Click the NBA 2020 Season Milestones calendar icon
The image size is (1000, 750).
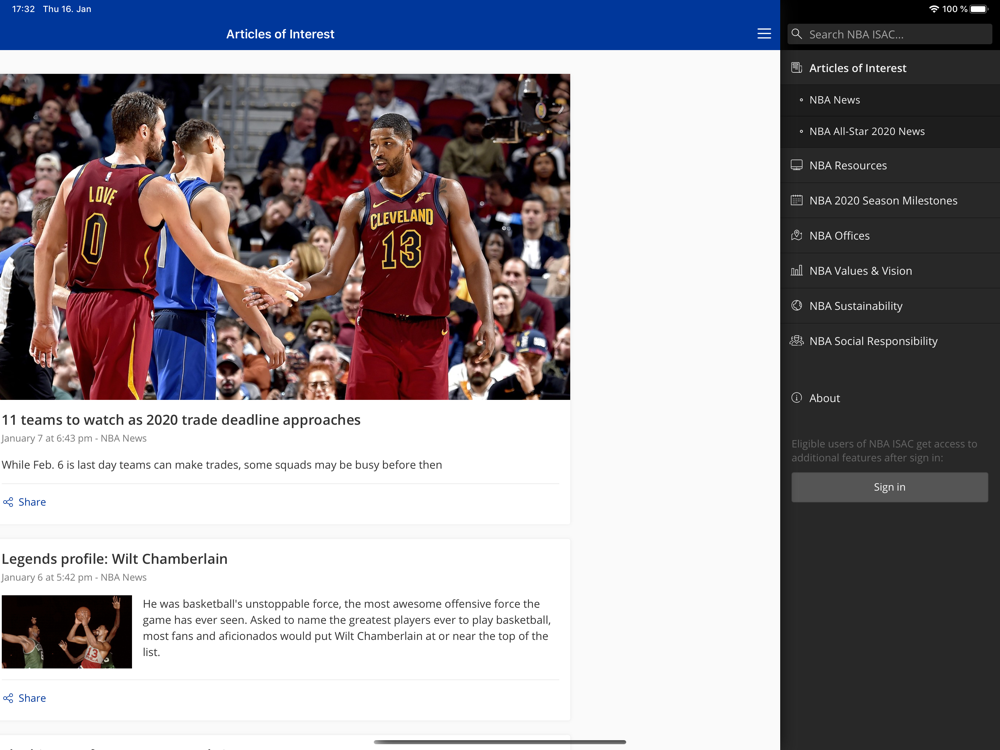pos(797,200)
